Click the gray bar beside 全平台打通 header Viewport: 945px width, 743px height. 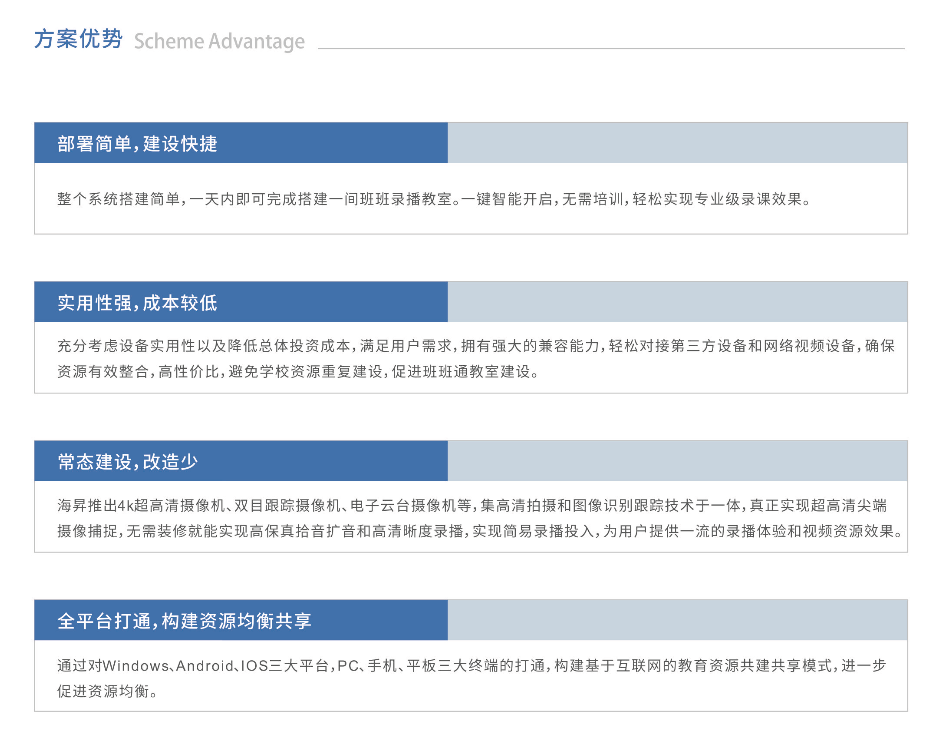pos(677,621)
